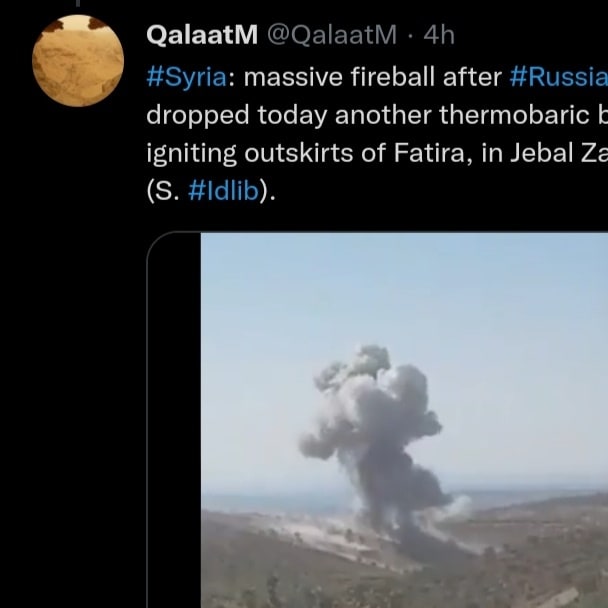Click the QalaatM display name
The height and width of the screenshot is (608, 608).
point(202,35)
